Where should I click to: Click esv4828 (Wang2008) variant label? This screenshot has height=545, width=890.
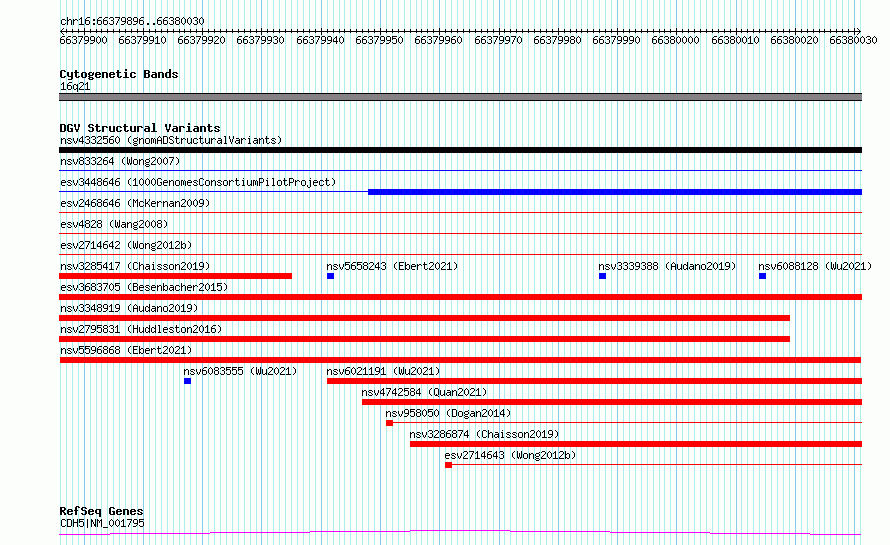pos(114,224)
